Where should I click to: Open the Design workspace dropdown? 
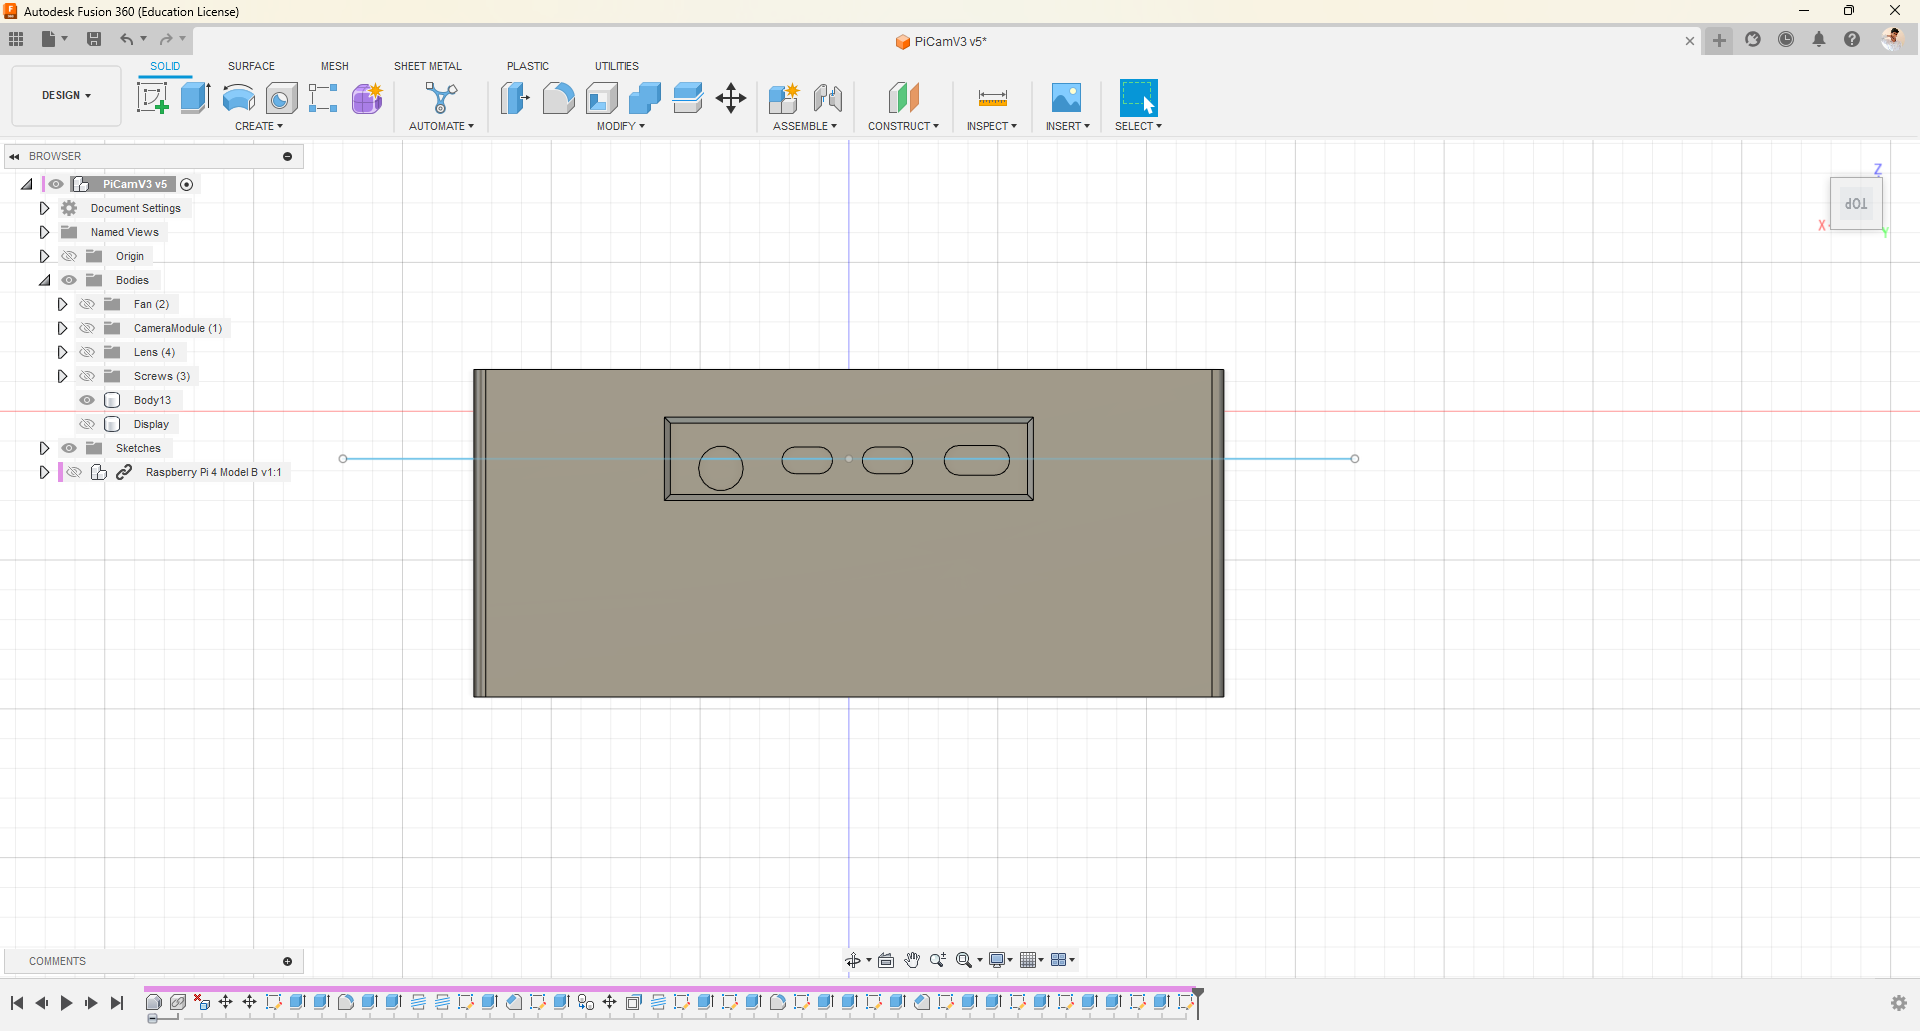(x=66, y=96)
